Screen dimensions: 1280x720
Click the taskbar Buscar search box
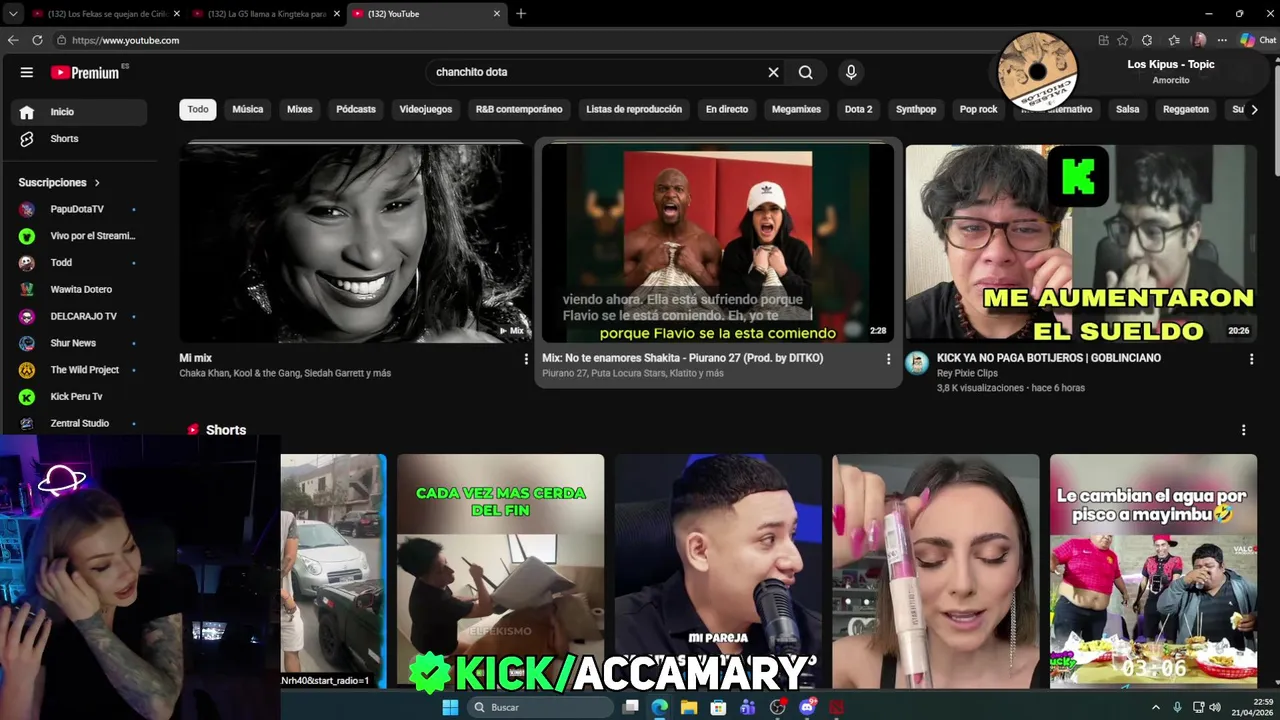click(540, 707)
